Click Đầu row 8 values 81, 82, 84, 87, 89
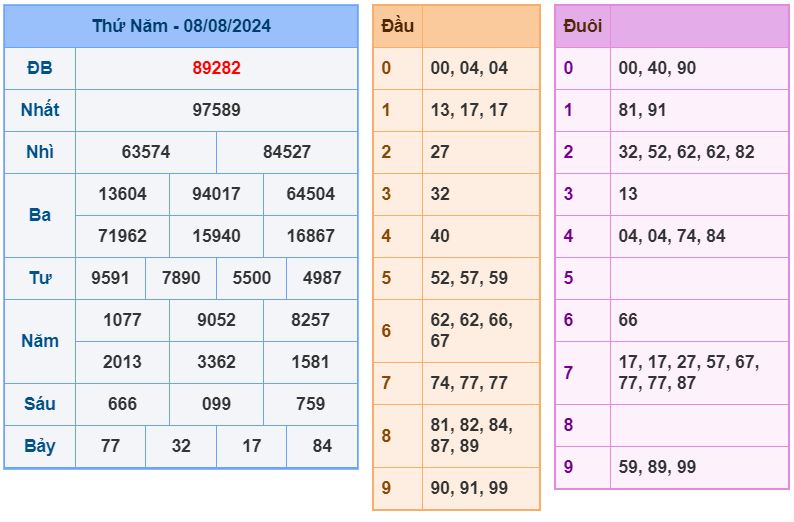Viewport: 794px width, 522px height. click(471, 435)
